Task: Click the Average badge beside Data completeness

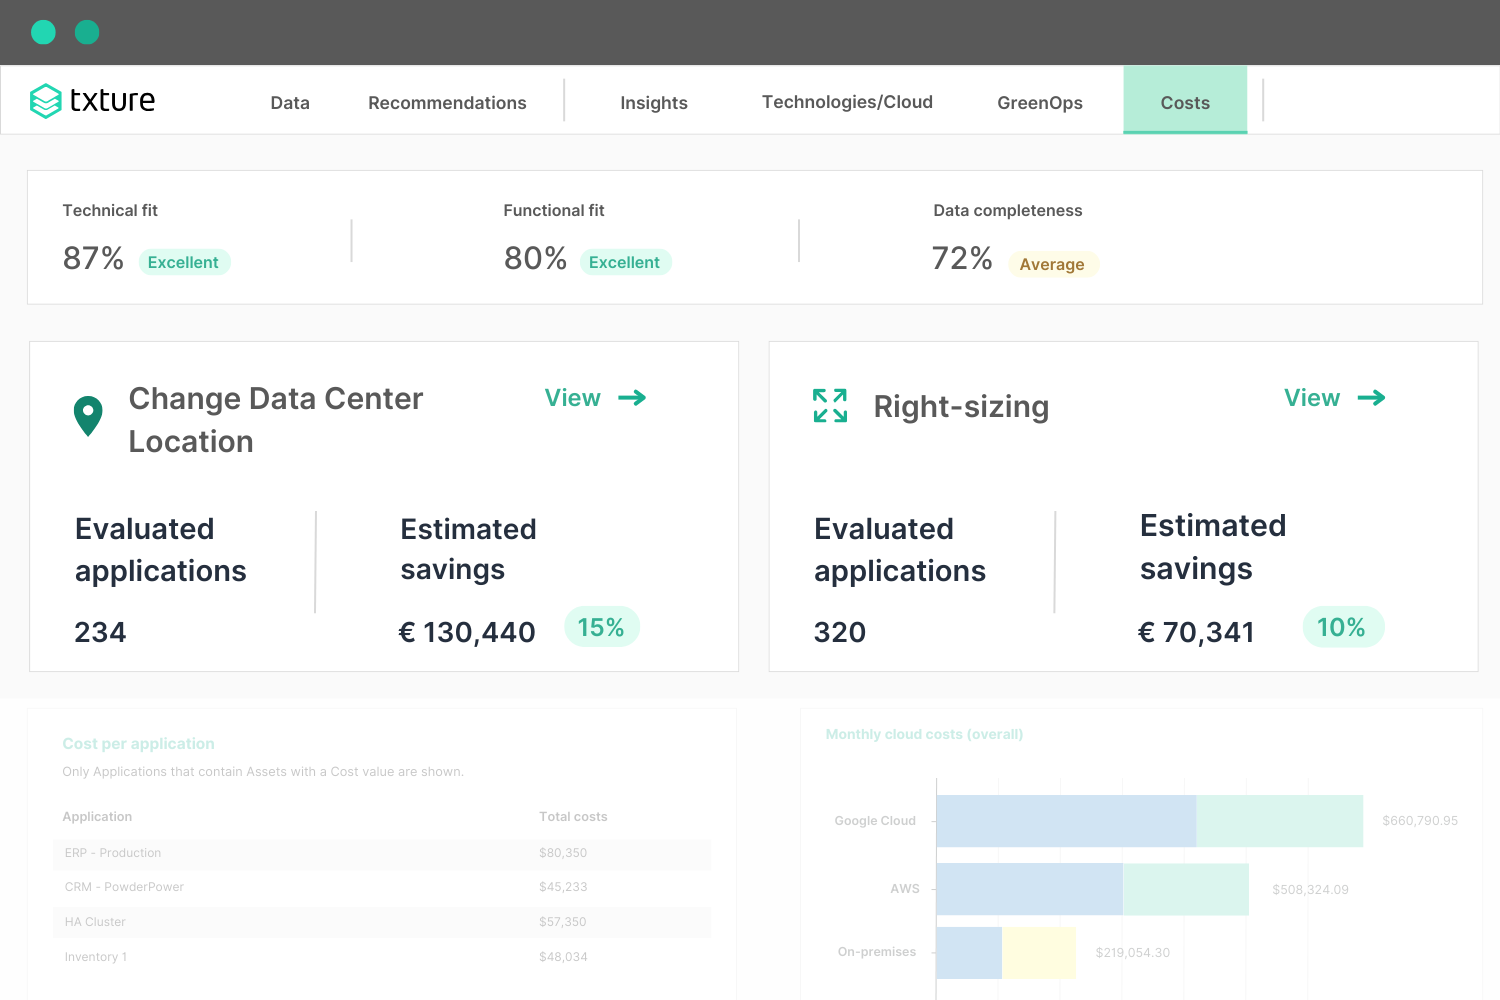Action: (1052, 263)
